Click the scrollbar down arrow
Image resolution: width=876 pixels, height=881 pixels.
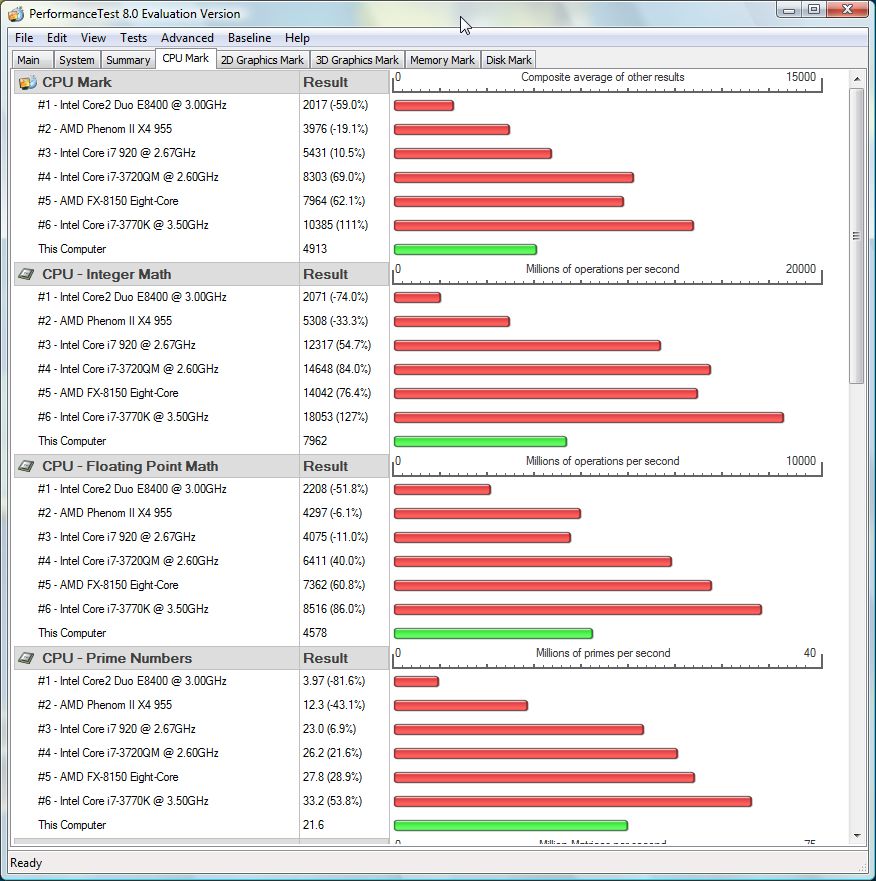coord(856,835)
